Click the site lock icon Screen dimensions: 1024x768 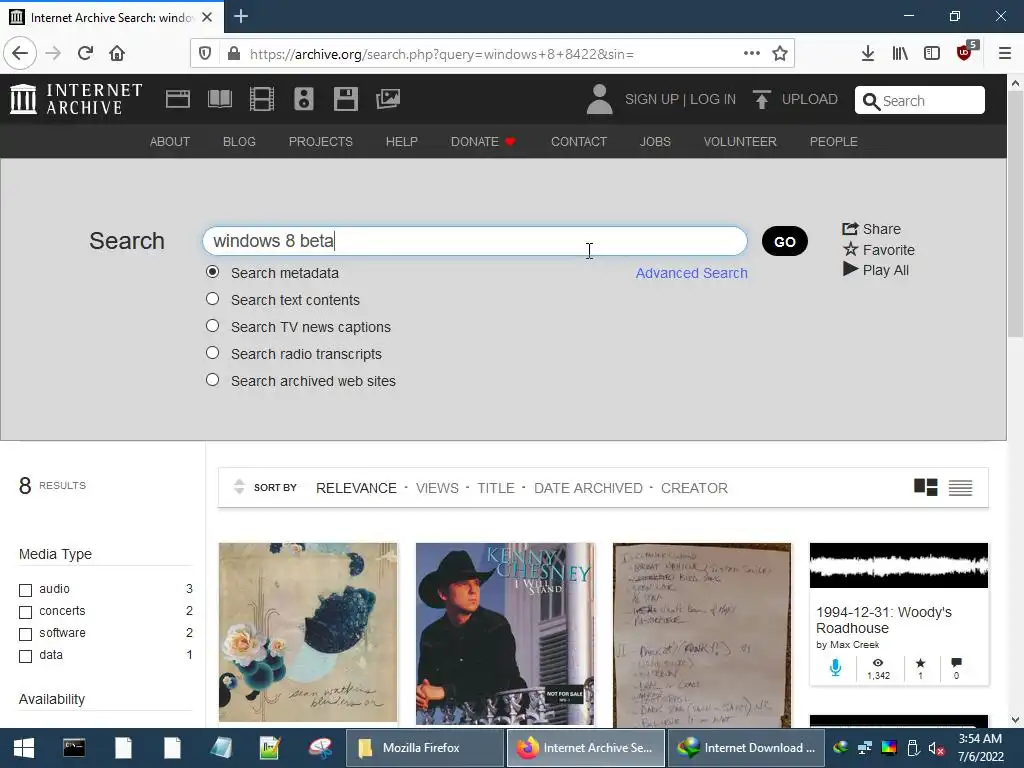(x=234, y=54)
